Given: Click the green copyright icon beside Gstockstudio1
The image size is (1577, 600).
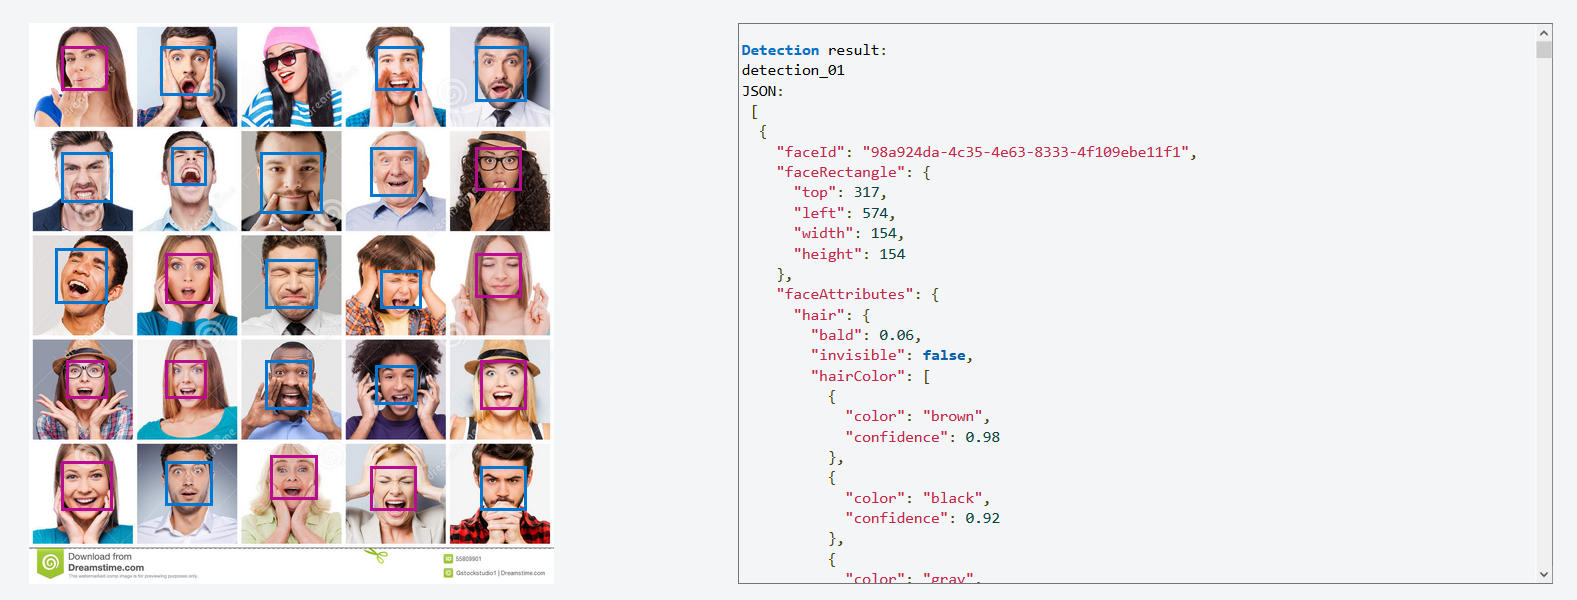Looking at the screenshot, I should pos(448,573).
